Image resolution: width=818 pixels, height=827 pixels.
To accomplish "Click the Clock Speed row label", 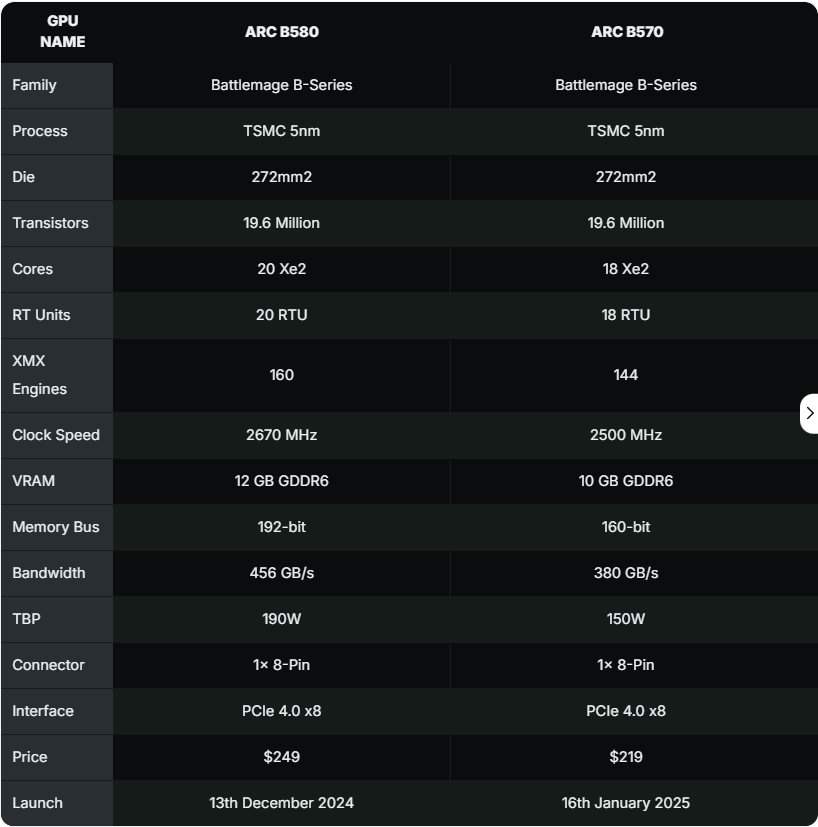I will [x=56, y=435].
